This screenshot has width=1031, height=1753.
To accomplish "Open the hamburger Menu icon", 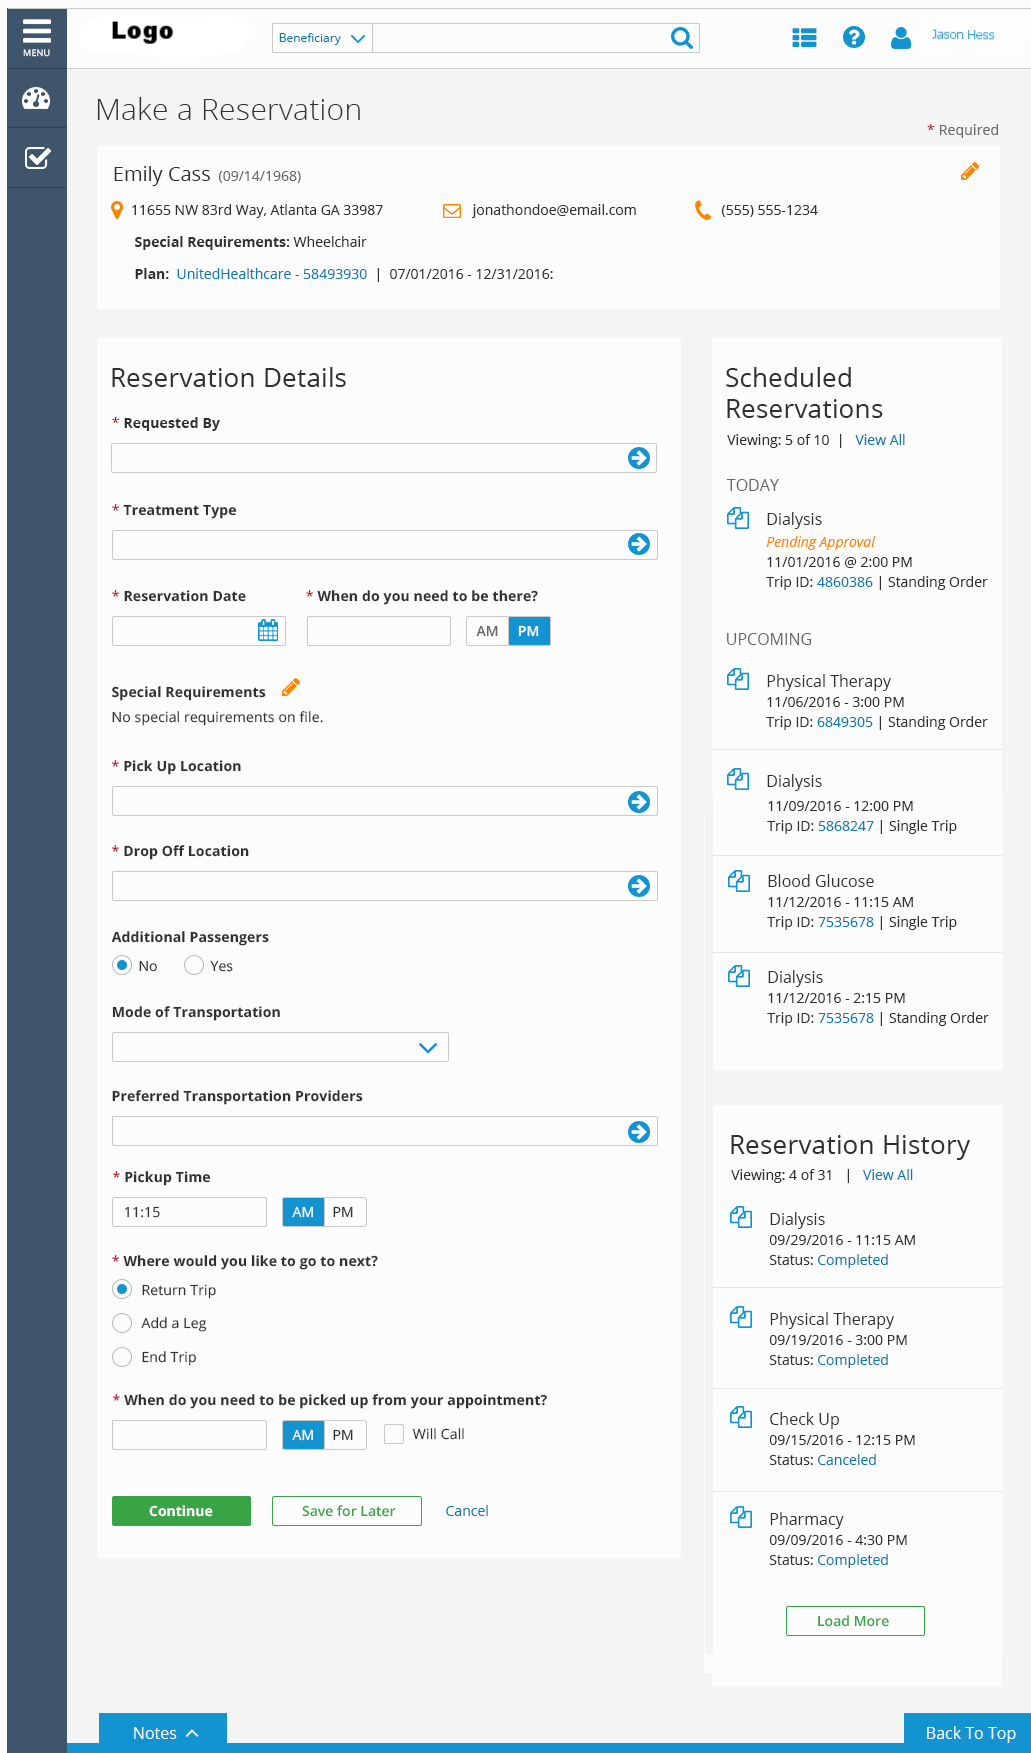I will [37, 38].
